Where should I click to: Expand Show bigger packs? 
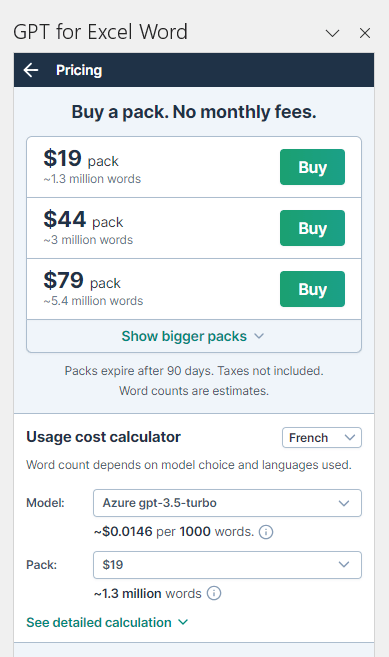194,336
